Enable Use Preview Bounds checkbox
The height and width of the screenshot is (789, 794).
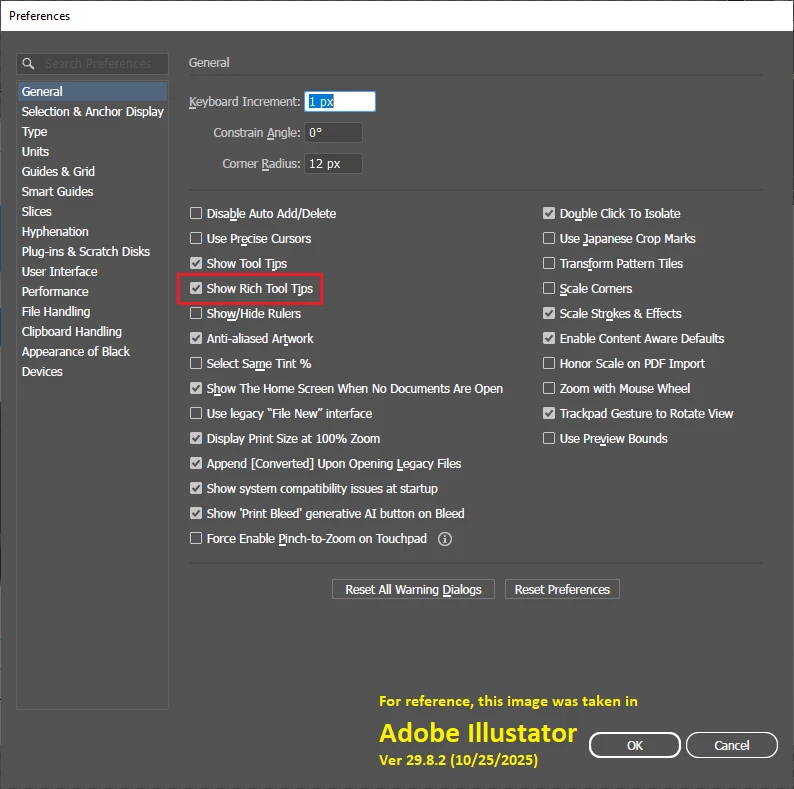(x=549, y=438)
